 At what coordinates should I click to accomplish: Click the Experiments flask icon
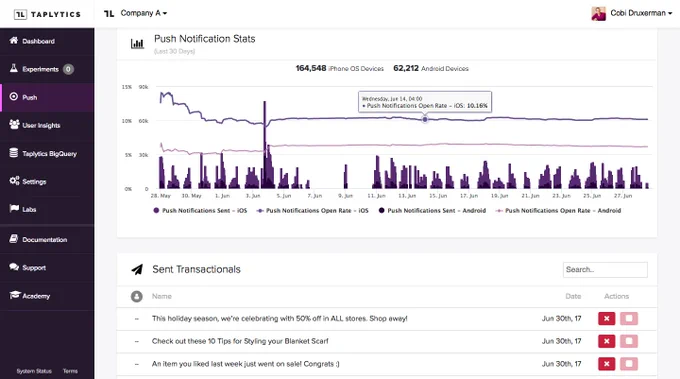pyautogui.click(x=14, y=68)
